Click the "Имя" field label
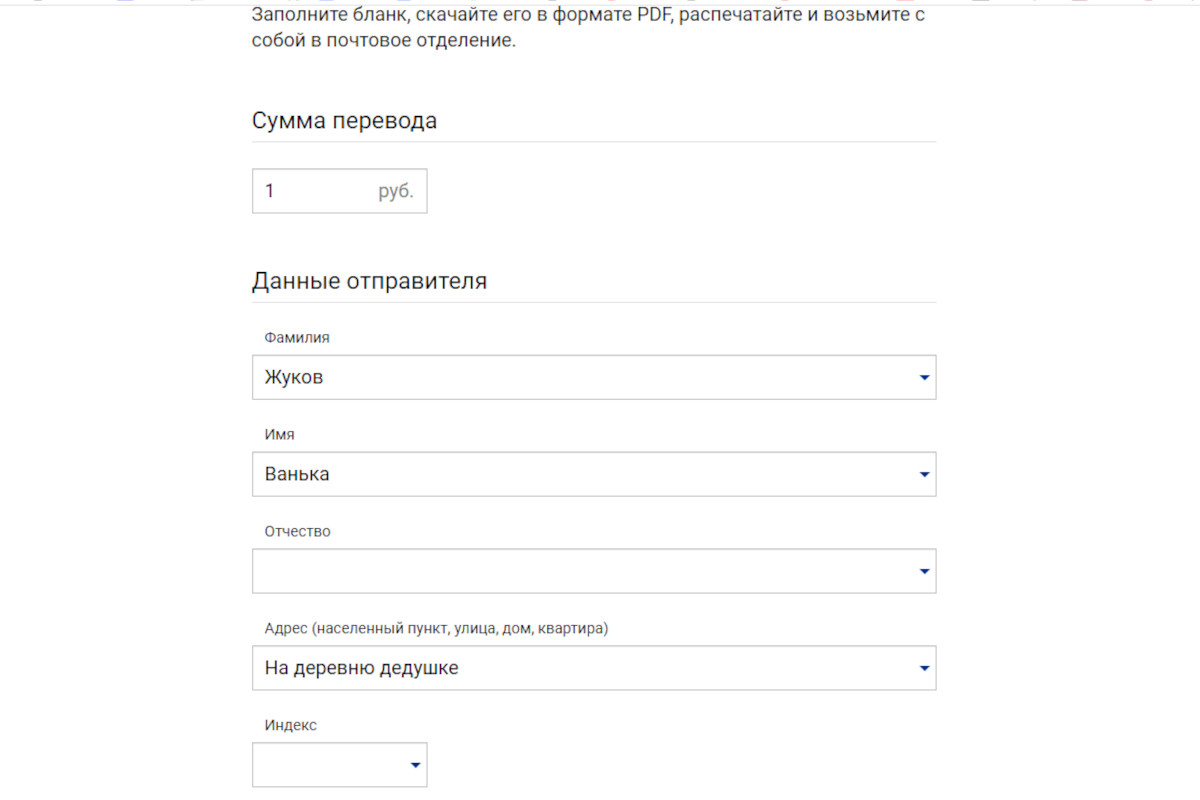1200x800 pixels. 280,435
